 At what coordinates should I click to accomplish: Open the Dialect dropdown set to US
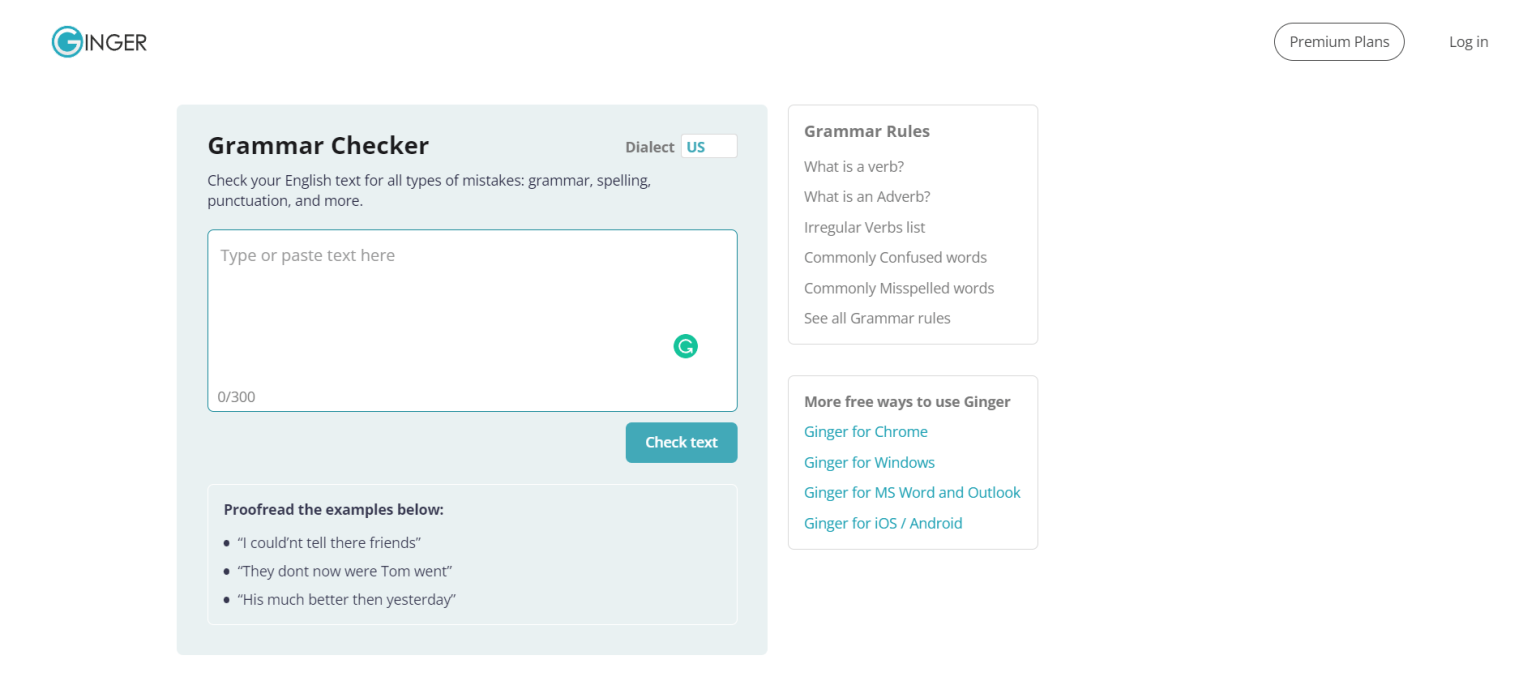tap(709, 146)
